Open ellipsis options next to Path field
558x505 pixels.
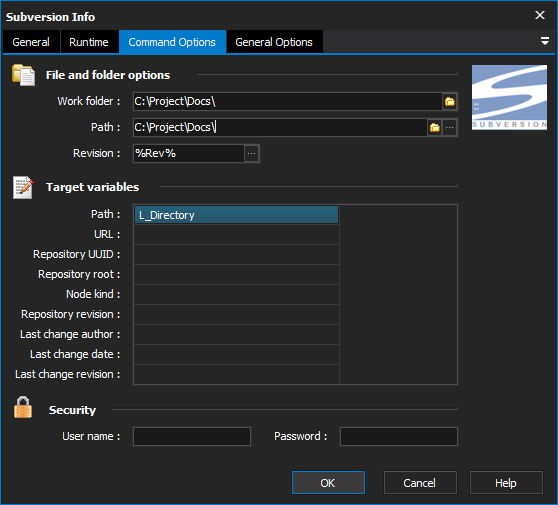450,127
